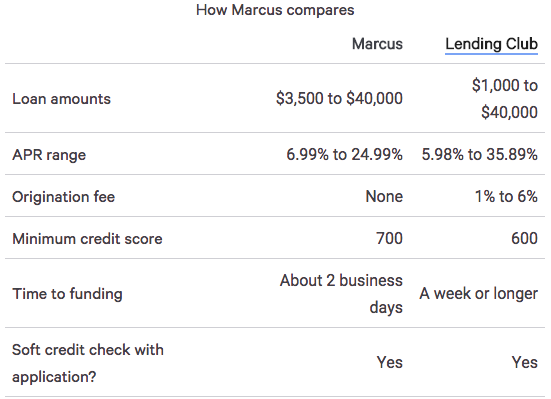Click the 1% to 6% fee cell
The height and width of the screenshot is (399, 551).
pyautogui.click(x=506, y=196)
